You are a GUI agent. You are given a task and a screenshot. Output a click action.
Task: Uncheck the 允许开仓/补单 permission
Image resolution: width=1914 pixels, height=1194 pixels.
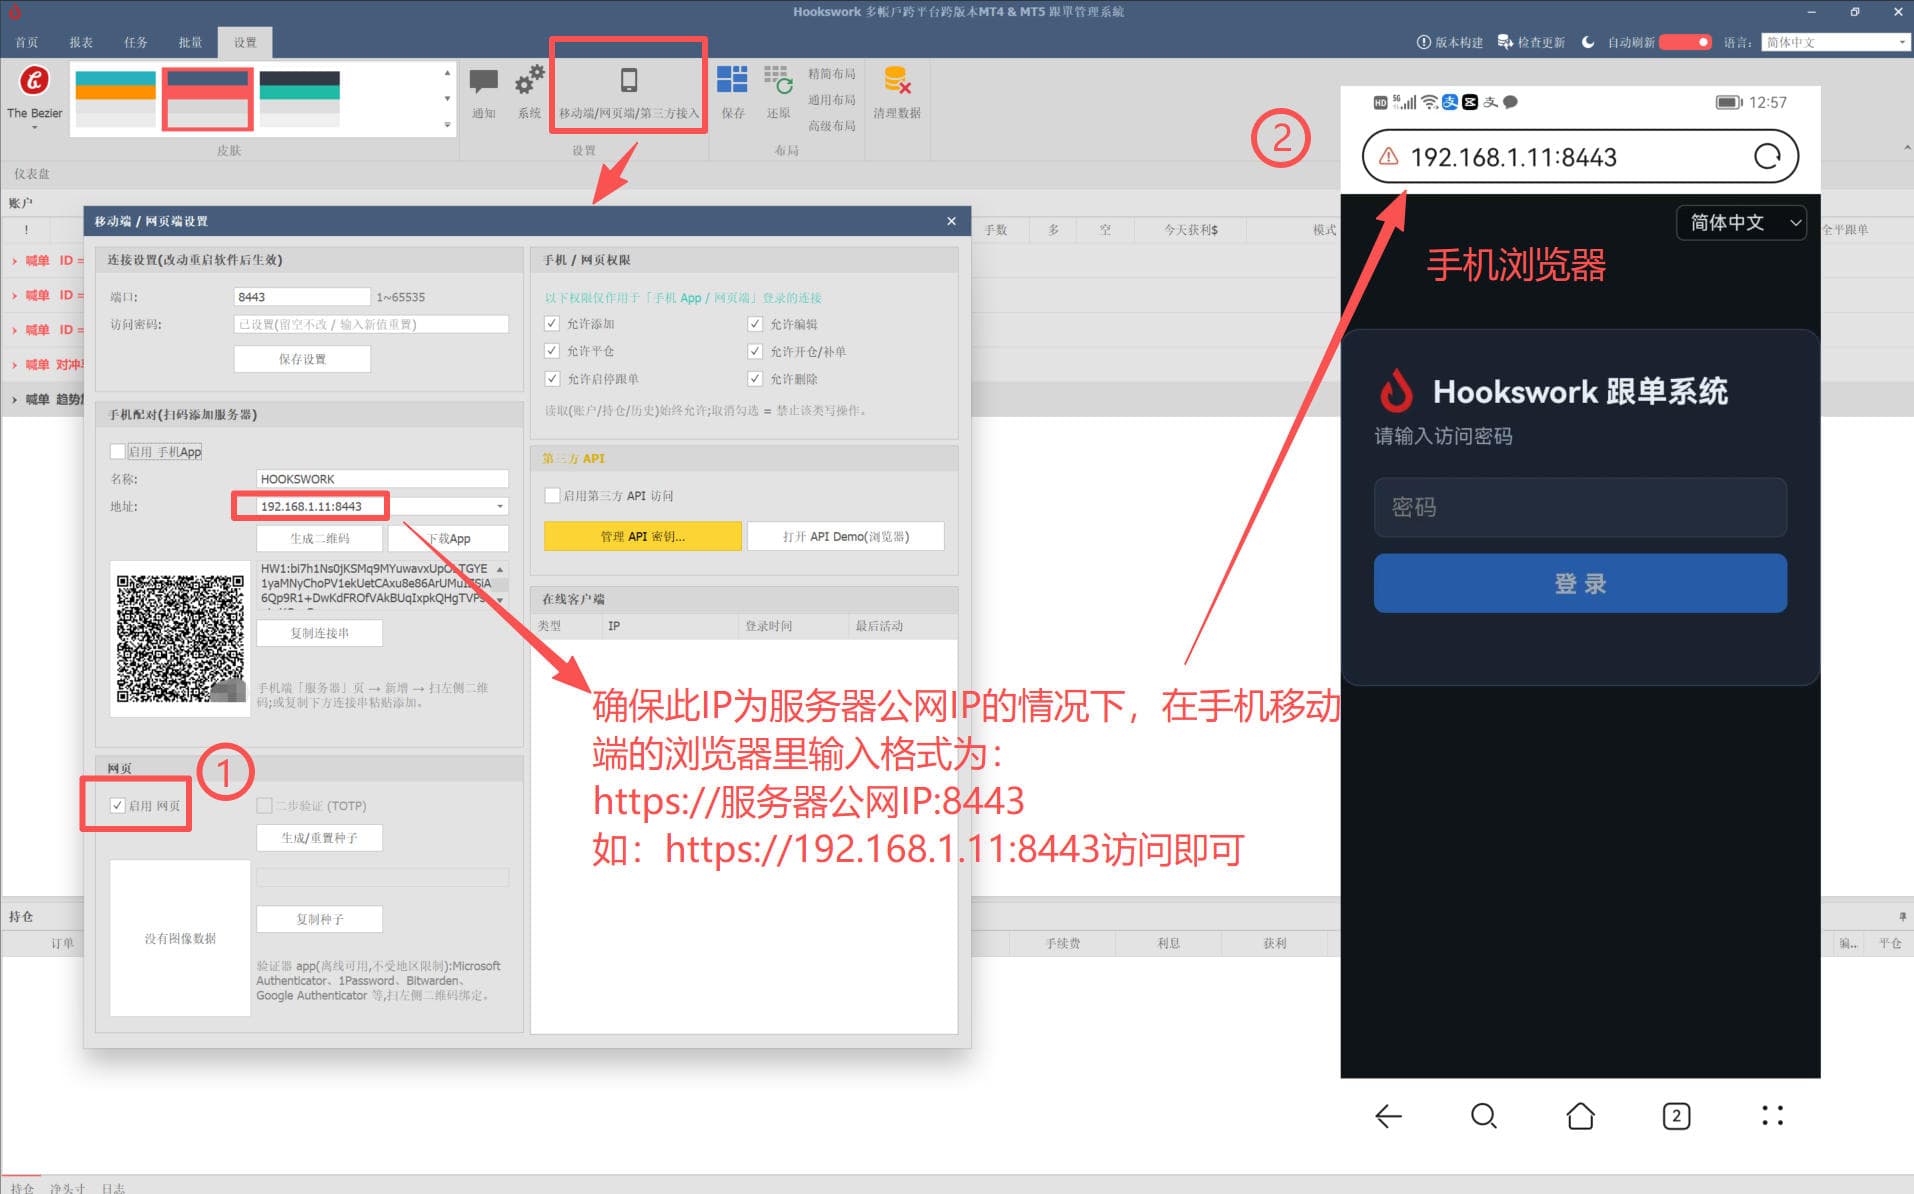pyautogui.click(x=755, y=351)
